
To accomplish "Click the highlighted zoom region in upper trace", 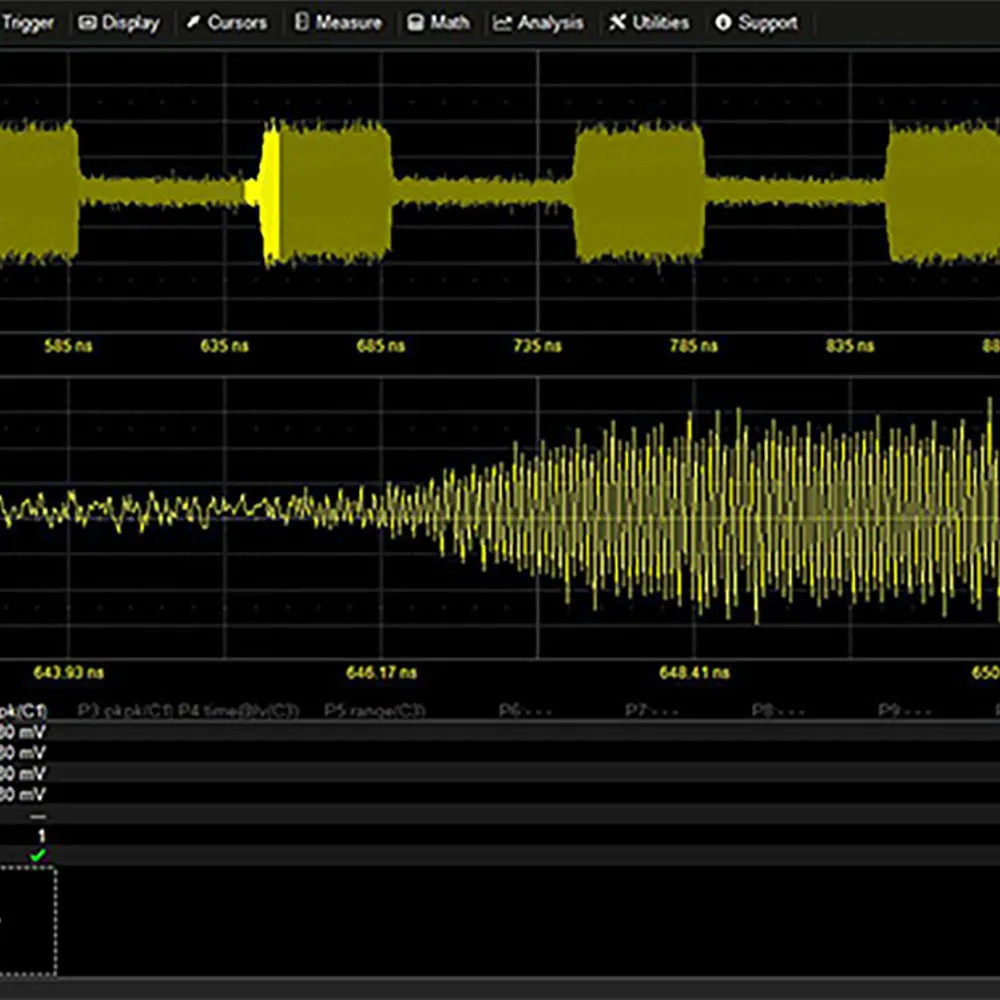I will 267,190.
